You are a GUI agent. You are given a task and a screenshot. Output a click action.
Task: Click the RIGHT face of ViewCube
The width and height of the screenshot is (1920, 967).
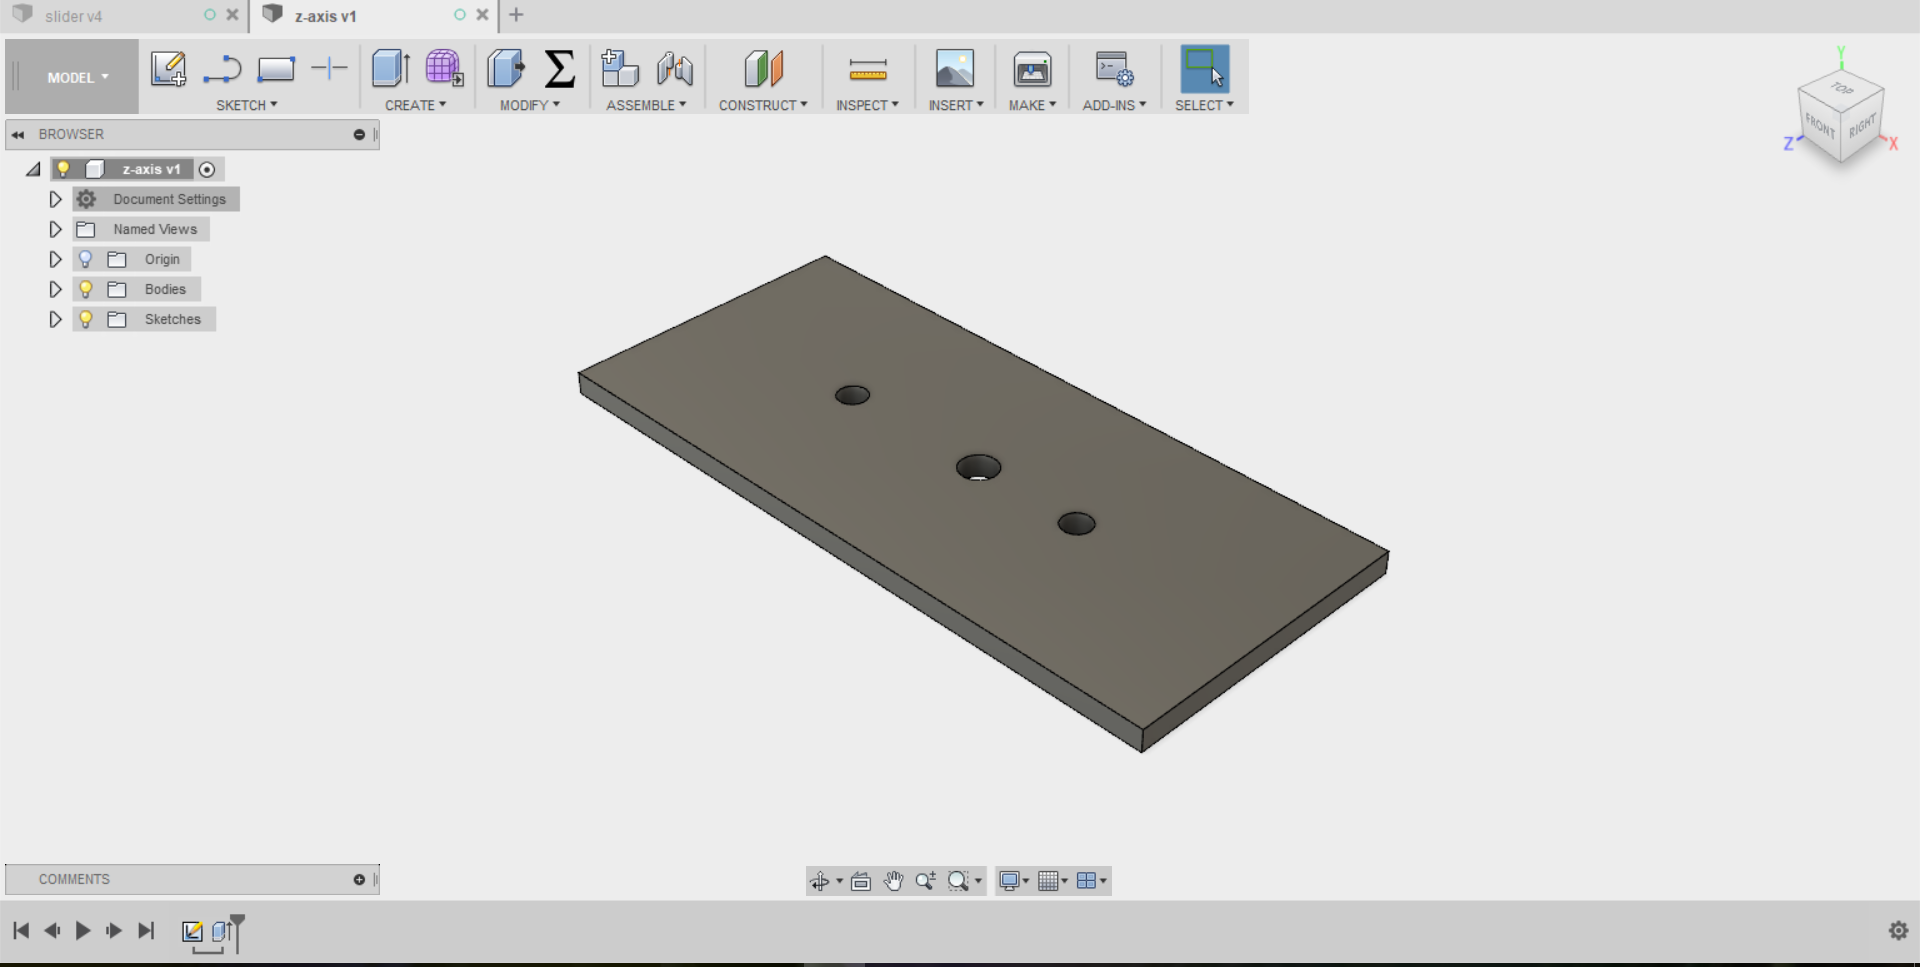pyautogui.click(x=1862, y=127)
